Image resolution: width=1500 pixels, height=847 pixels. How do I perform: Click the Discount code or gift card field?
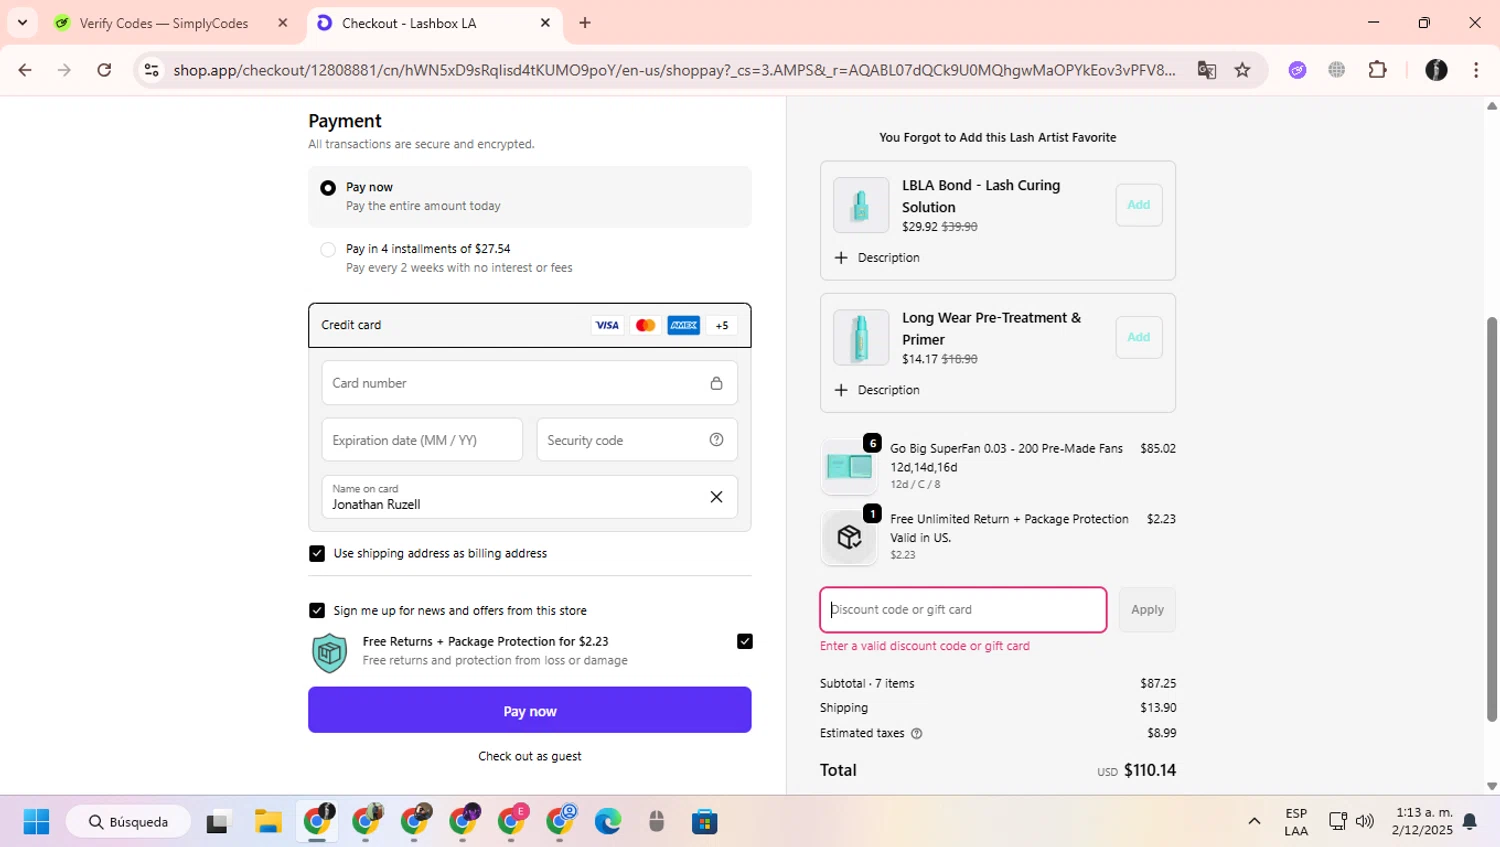(963, 610)
